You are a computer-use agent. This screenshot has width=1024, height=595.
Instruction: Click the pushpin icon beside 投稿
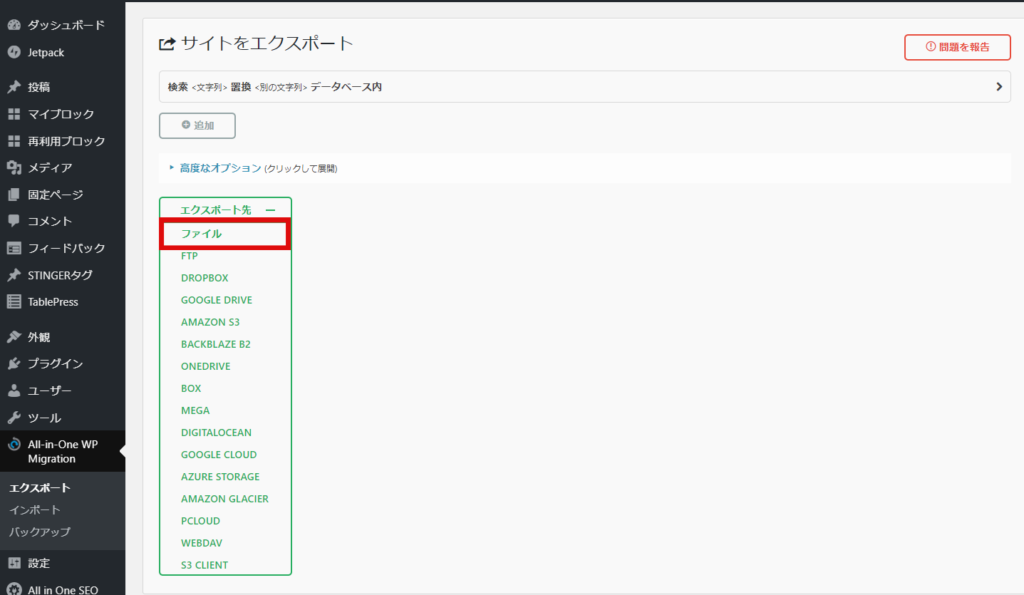[14, 87]
